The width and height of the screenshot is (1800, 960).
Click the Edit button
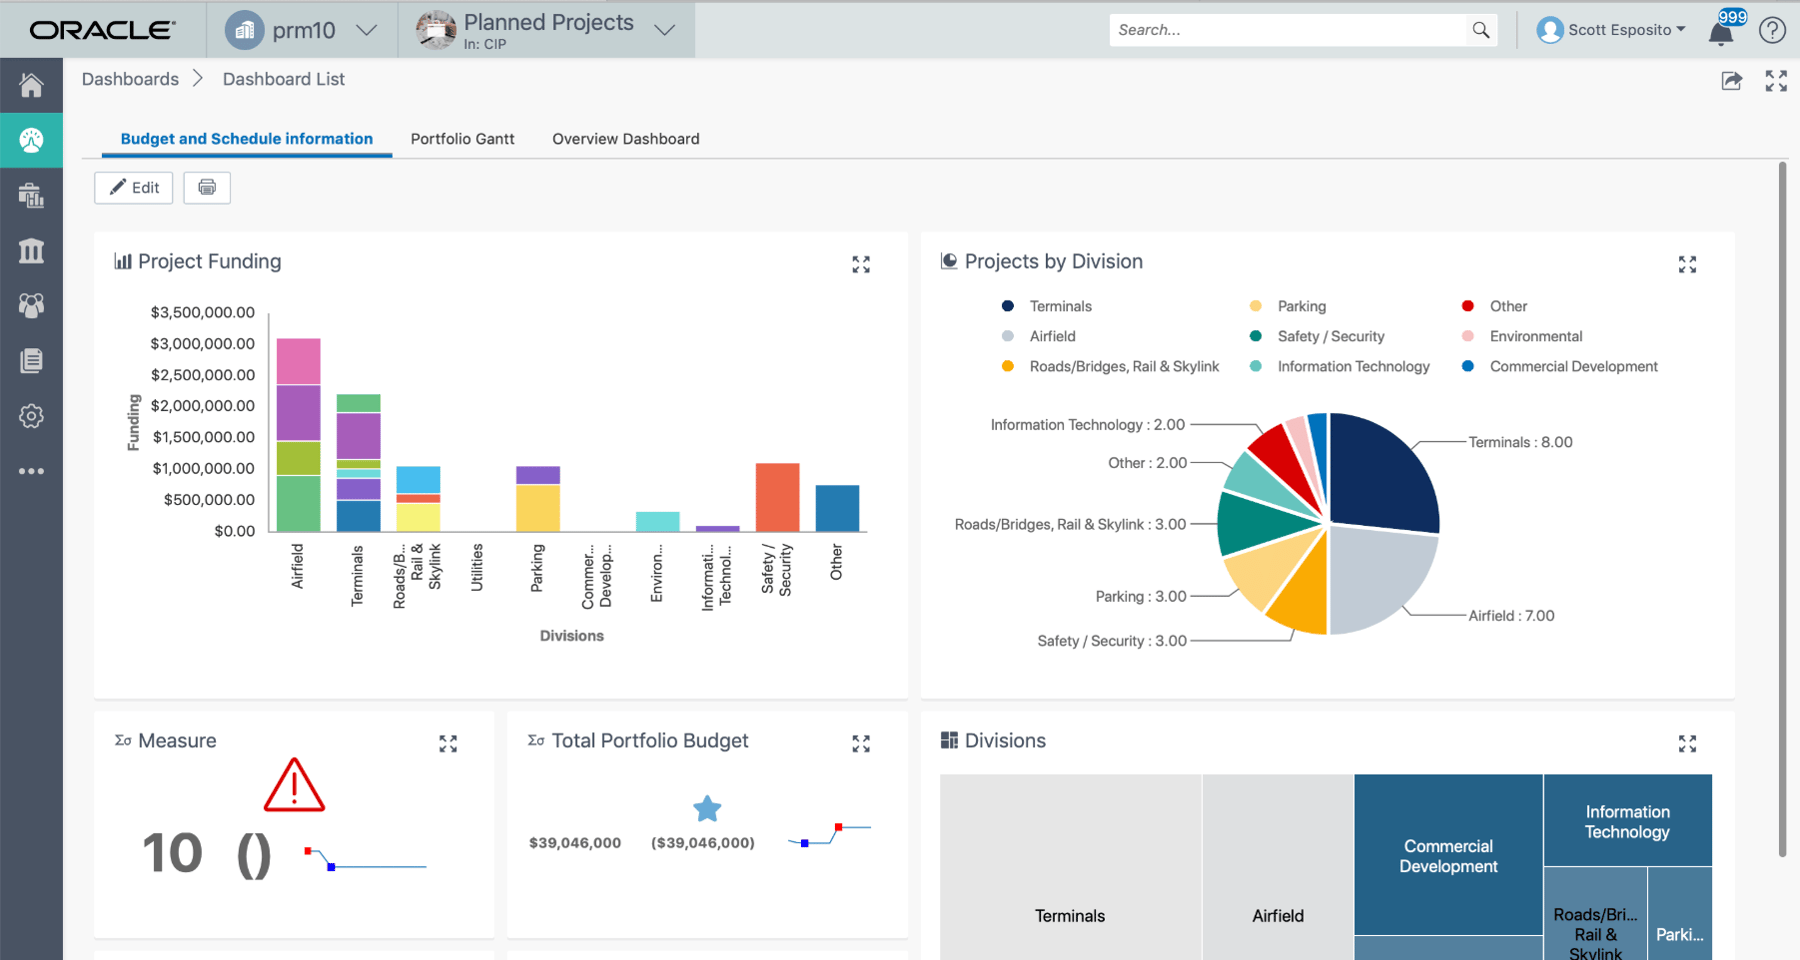(134, 187)
